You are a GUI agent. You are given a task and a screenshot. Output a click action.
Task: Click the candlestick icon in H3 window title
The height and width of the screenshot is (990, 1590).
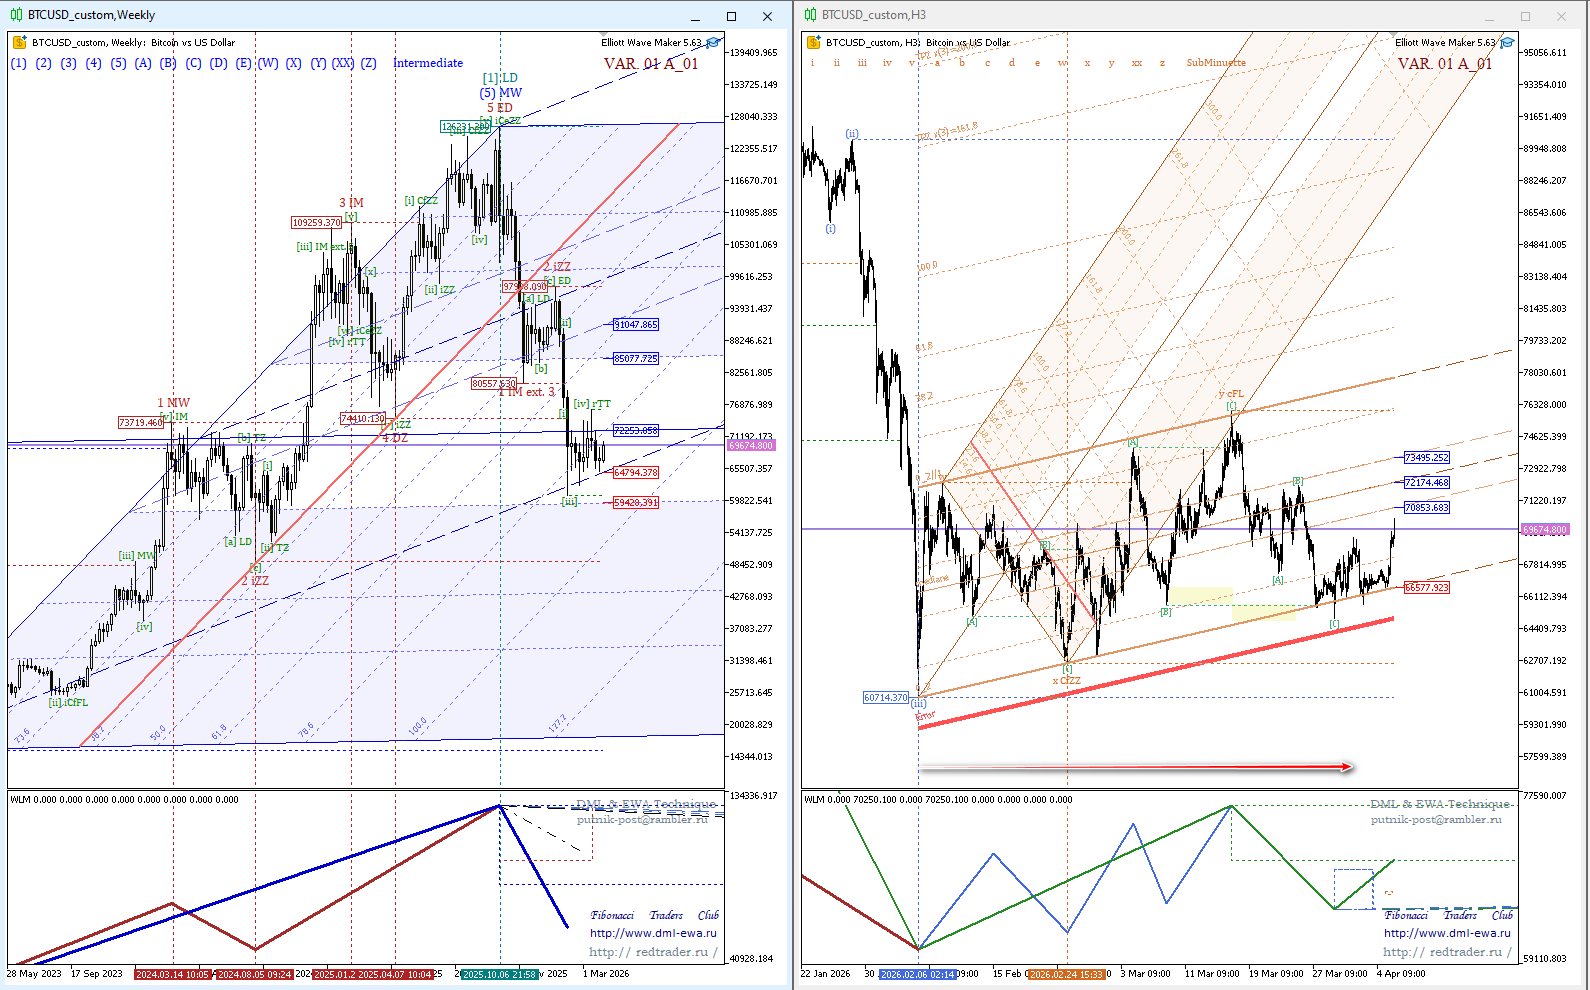coord(809,15)
